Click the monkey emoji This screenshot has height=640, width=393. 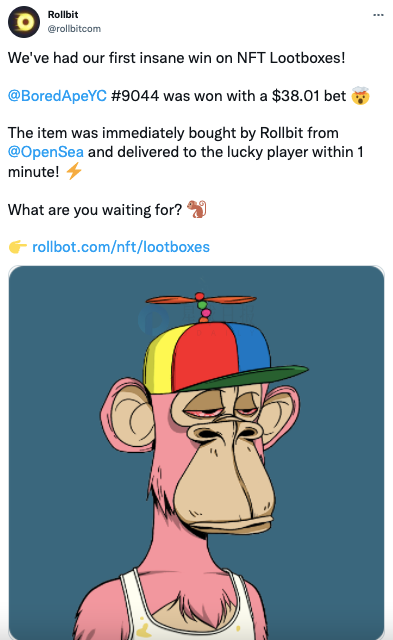tap(197, 209)
